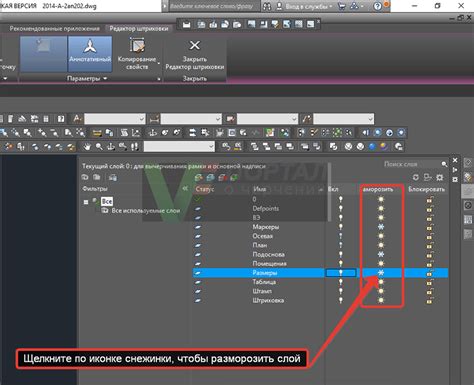
Task: Click the Блокировать column header
Action: pos(426,189)
